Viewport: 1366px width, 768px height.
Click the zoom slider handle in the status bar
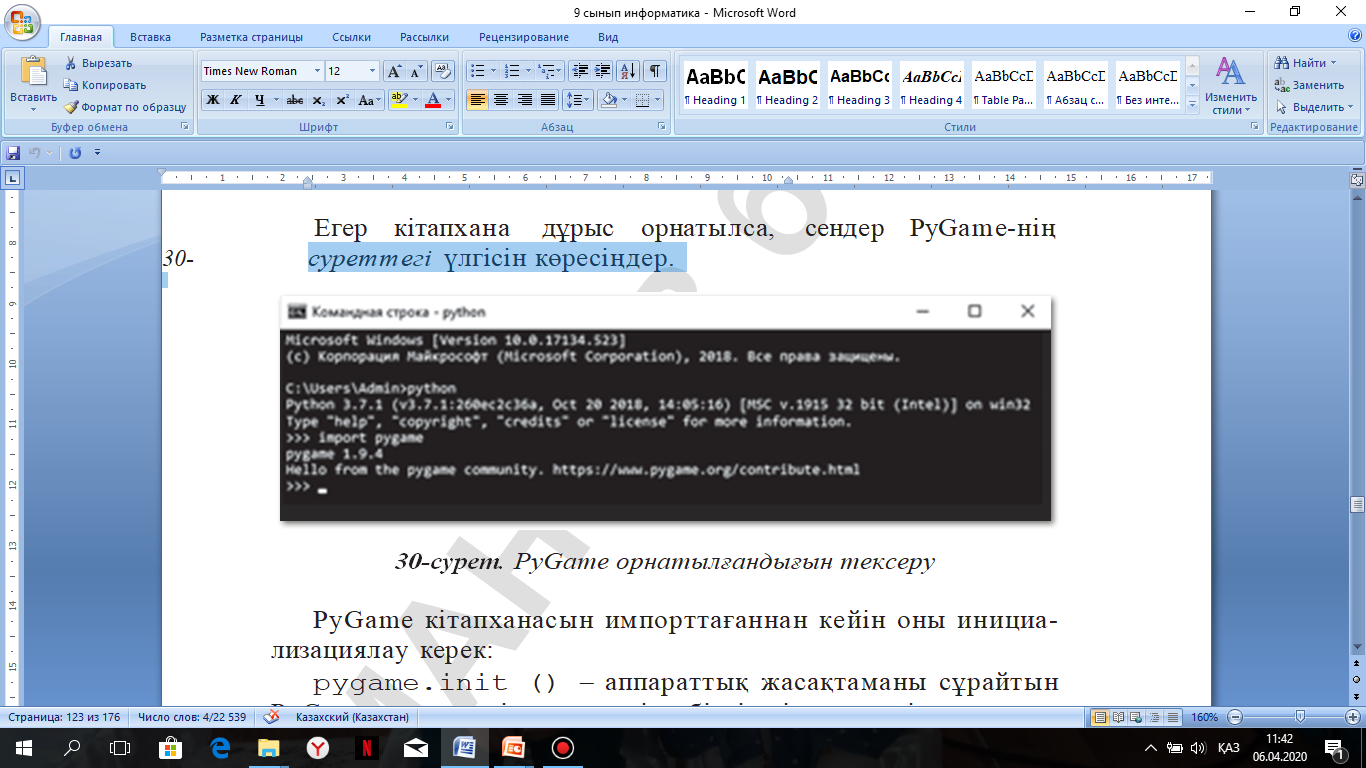1299,717
